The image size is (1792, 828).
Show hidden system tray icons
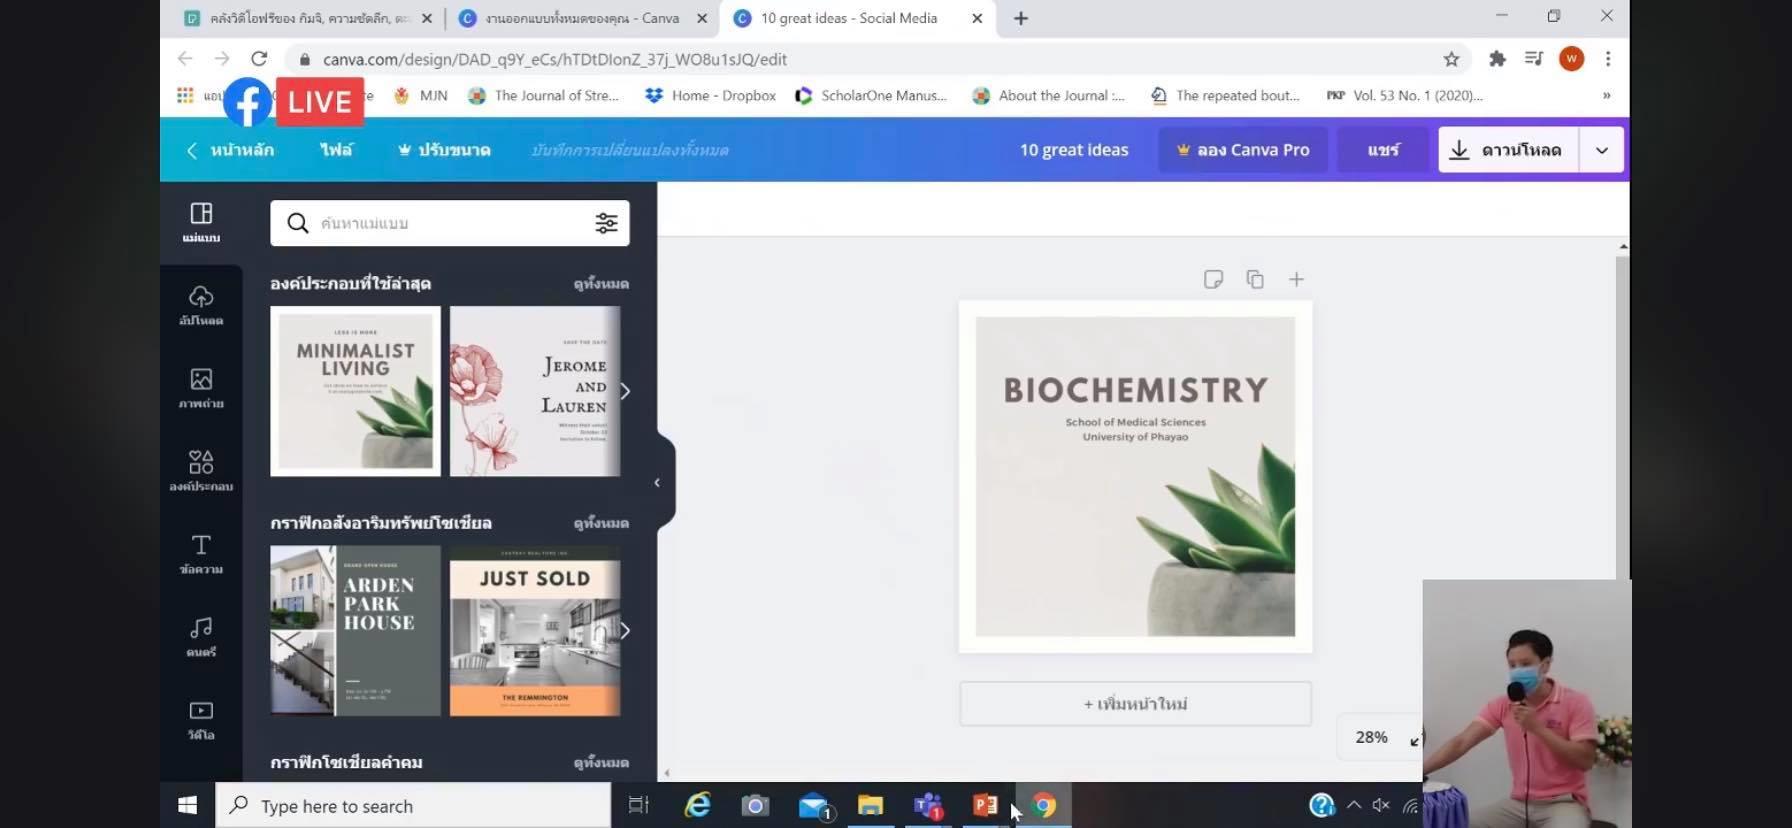(1354, 805)
